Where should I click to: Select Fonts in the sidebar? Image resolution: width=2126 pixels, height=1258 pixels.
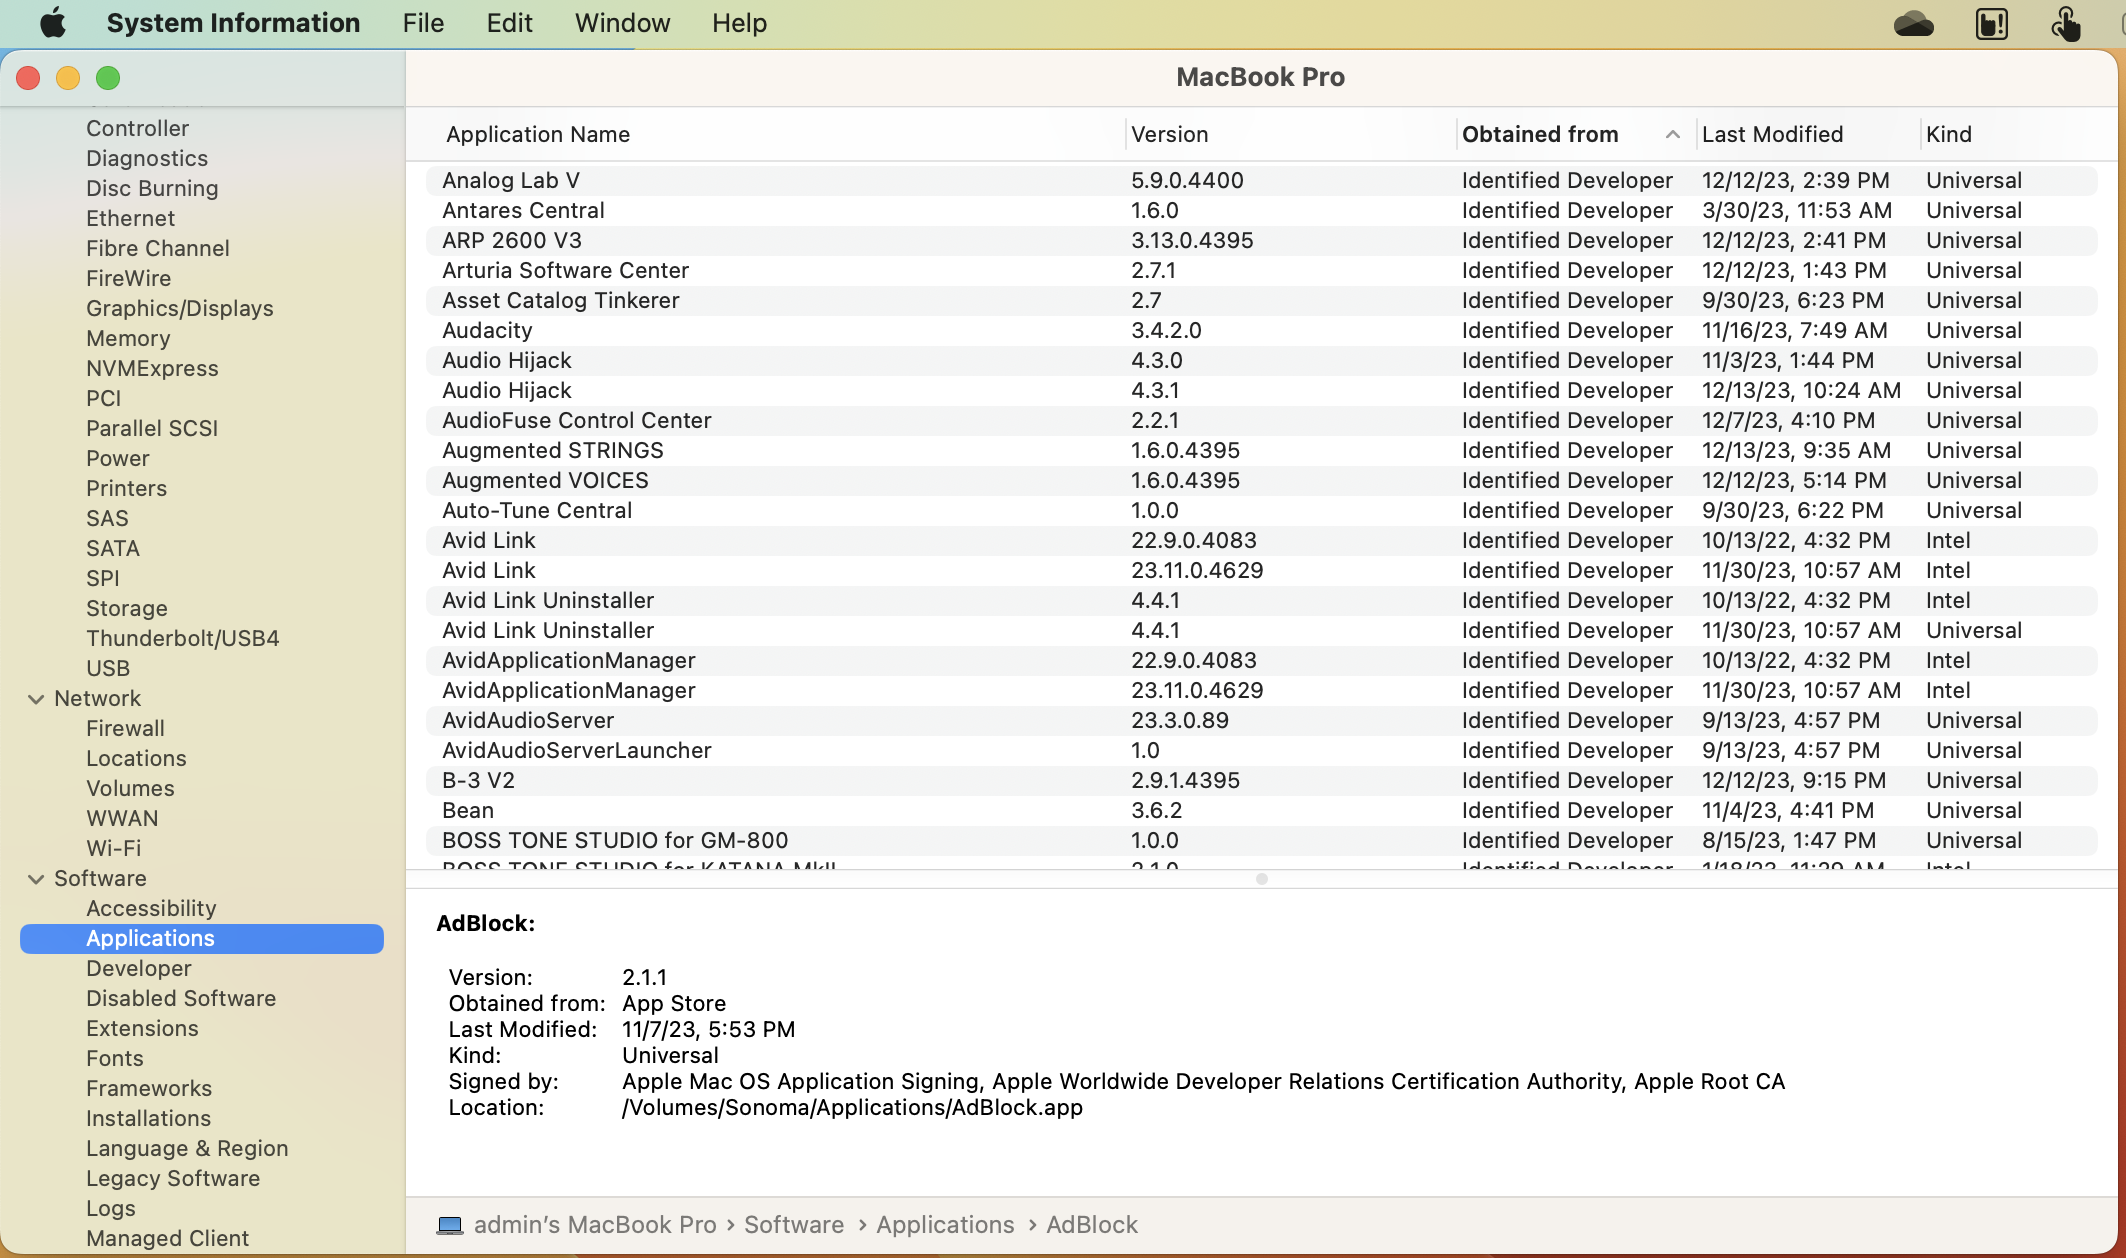[x=115, y=1058]
